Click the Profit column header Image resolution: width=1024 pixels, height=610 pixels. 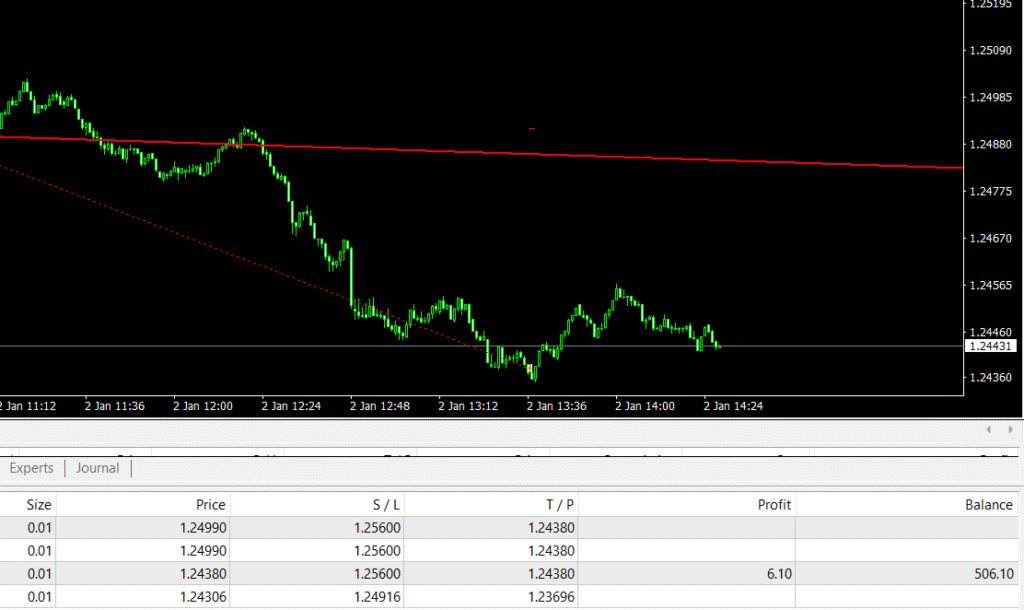tap(774, 505)
